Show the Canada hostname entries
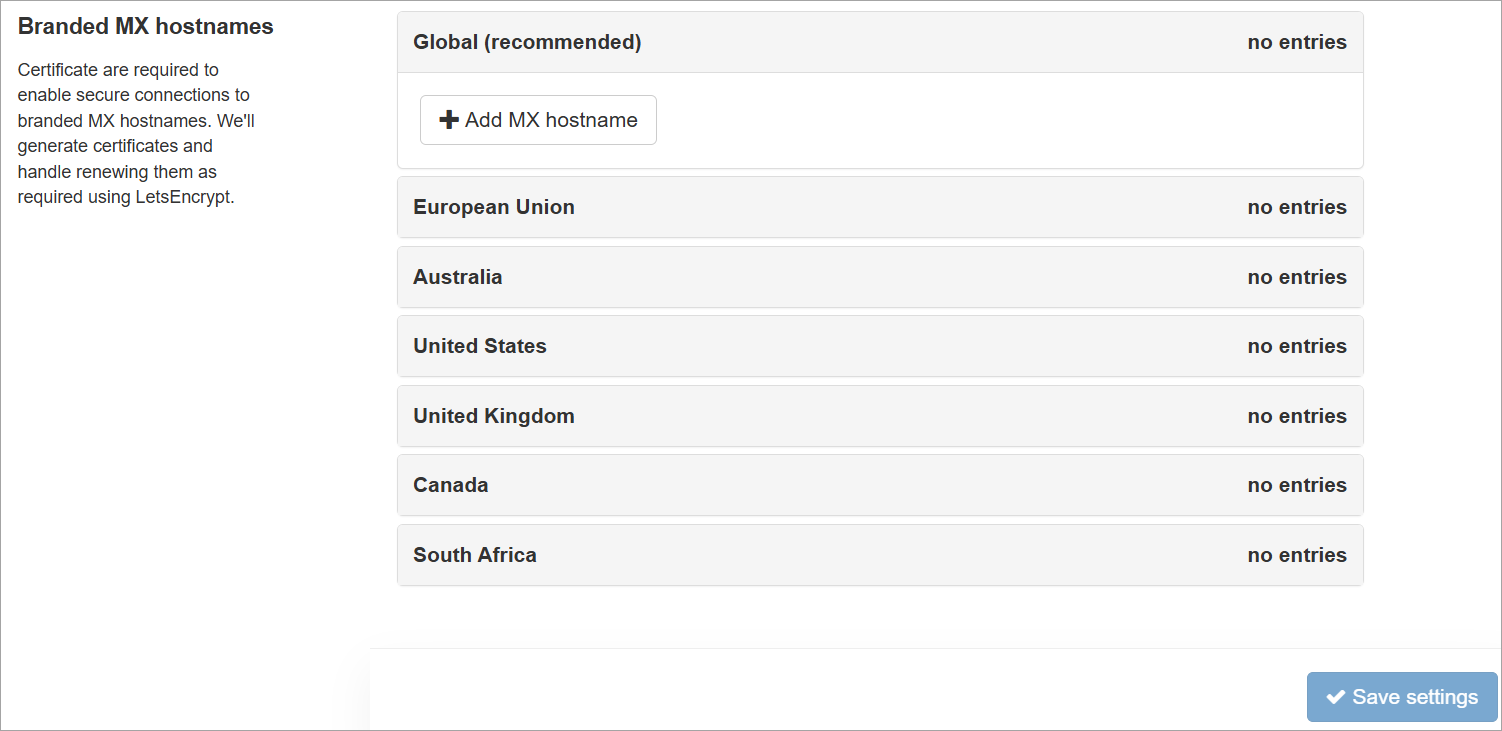The image size is (1502, 731). tap(451, 485)
